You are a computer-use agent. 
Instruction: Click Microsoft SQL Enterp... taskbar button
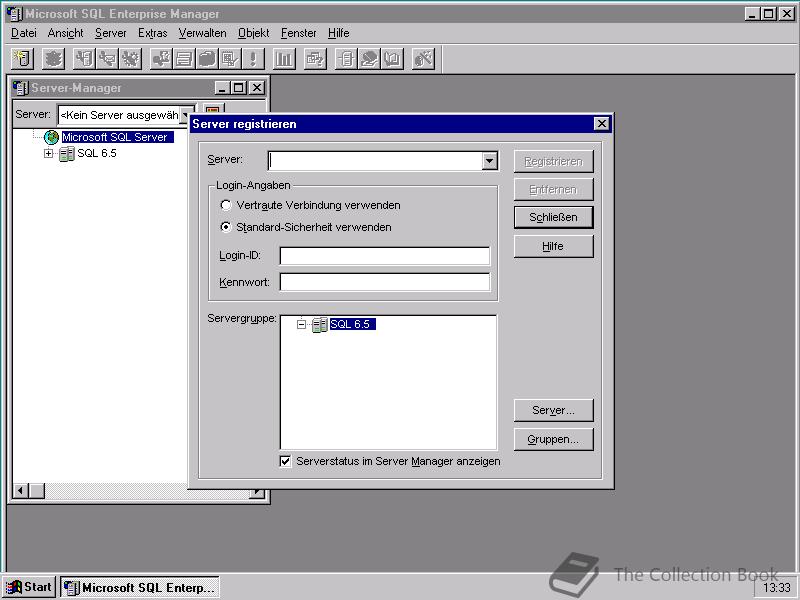tap(140, 587)
